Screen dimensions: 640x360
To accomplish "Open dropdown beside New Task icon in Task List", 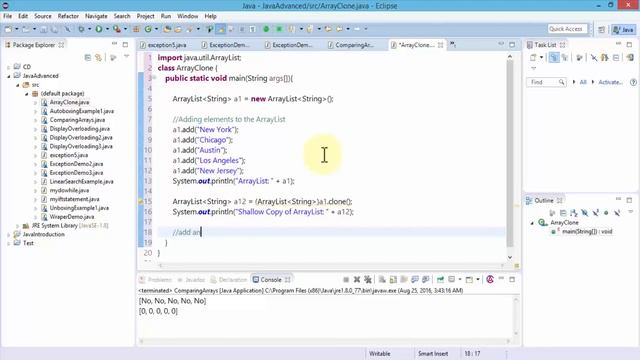I will [541, 58].
